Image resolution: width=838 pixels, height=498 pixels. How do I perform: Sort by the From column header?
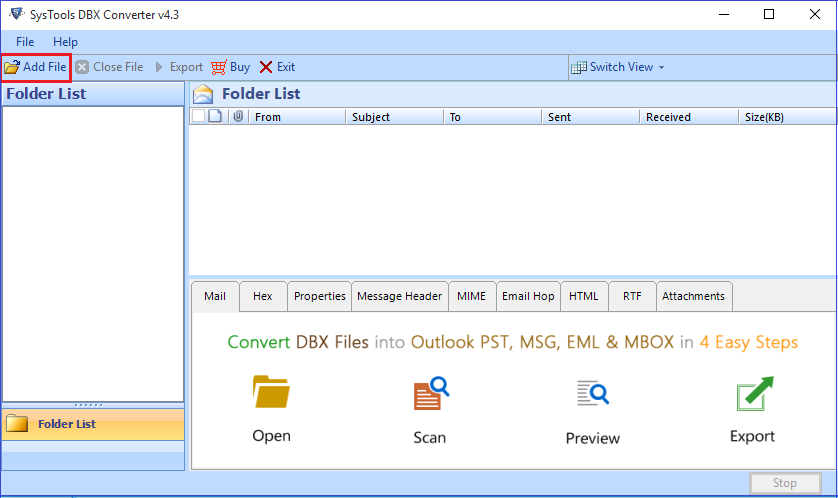coord(297,117)
